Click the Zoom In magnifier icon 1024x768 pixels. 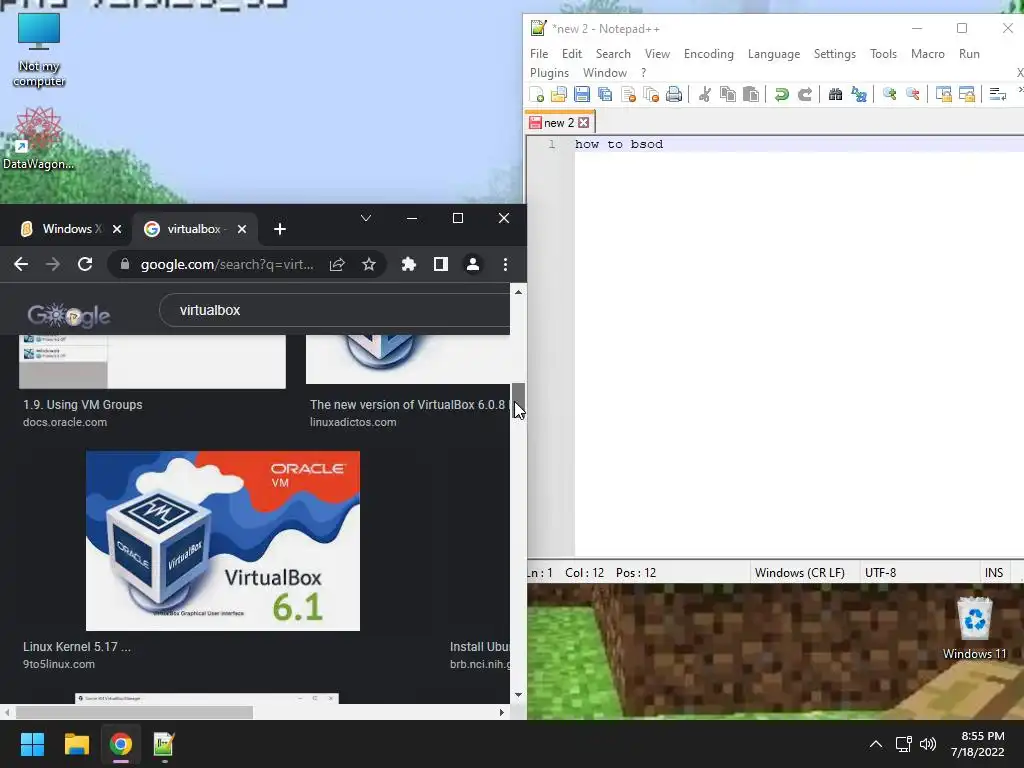coord(889,95)
